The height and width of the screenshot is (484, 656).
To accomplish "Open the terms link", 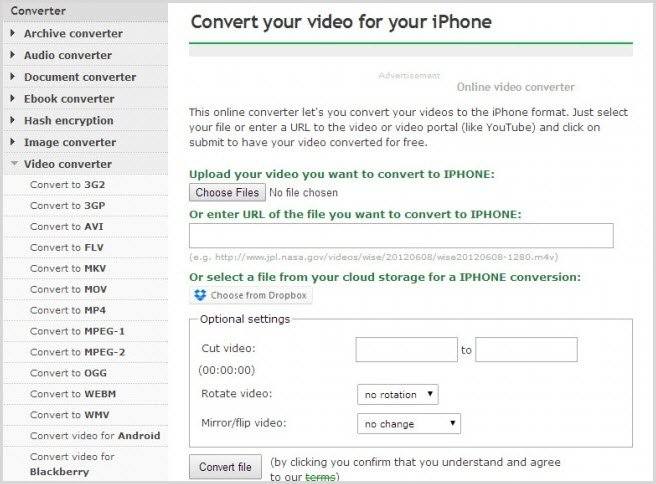I will point(320,477).
